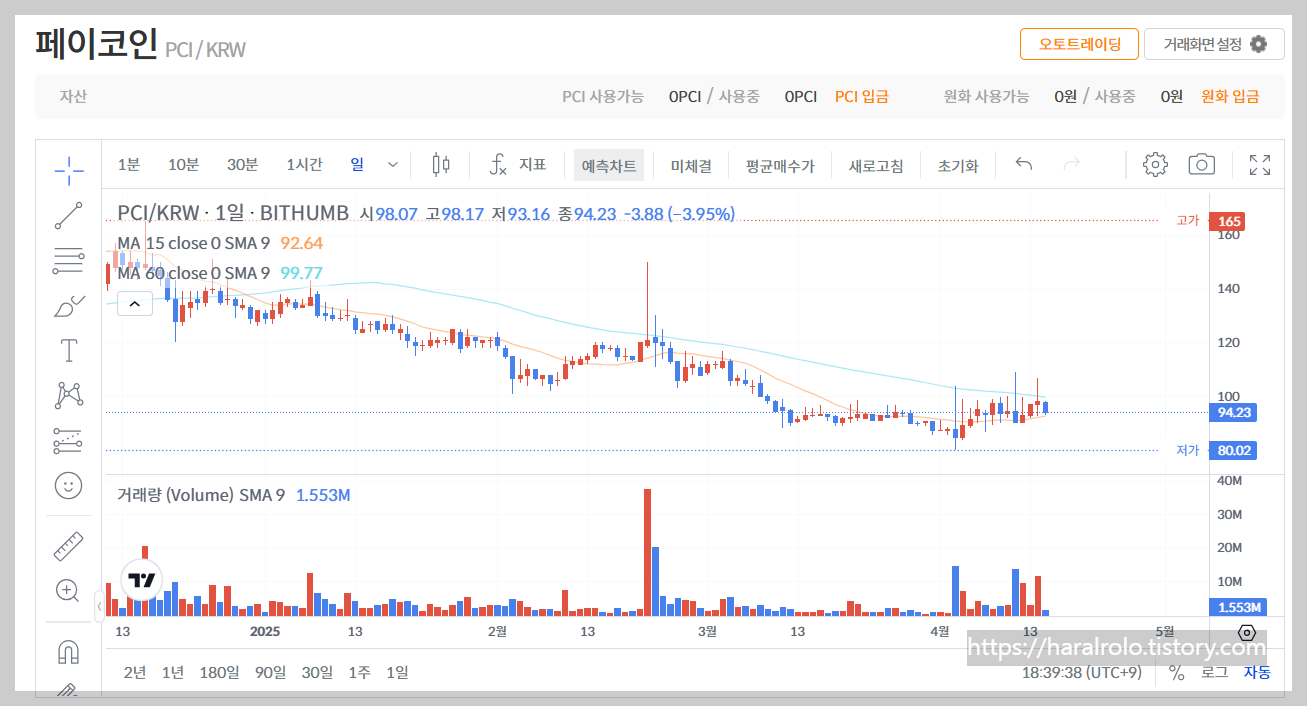This screenshot has height=706, width=1307.
Task: Expand the time interval dropdown arrow
Action: pos(393,165)
